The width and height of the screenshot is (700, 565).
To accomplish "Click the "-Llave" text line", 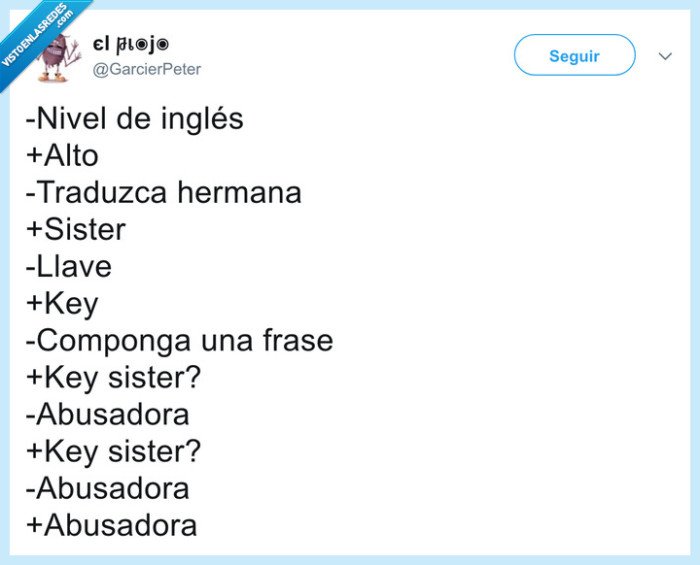I will point(69,266).
